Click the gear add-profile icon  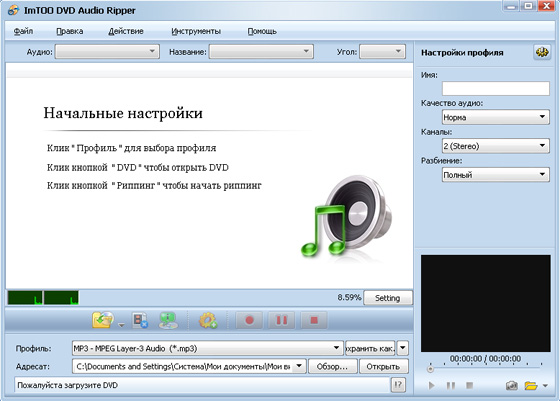pyautogui.click(x=208, y=320)
